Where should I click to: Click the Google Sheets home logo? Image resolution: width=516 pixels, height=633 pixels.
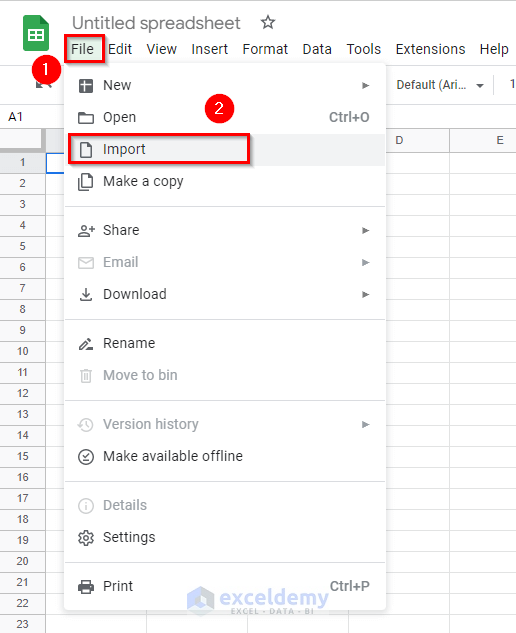point(36,33)
